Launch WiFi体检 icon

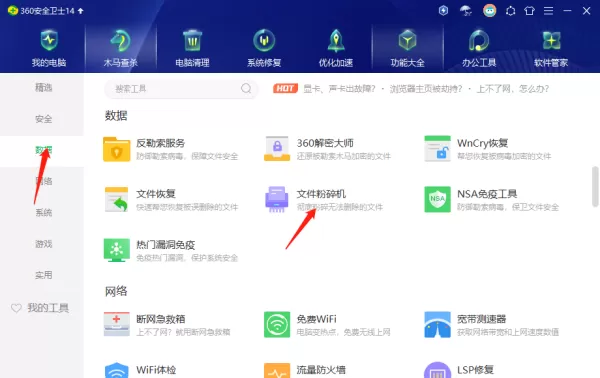click(117, 370)
